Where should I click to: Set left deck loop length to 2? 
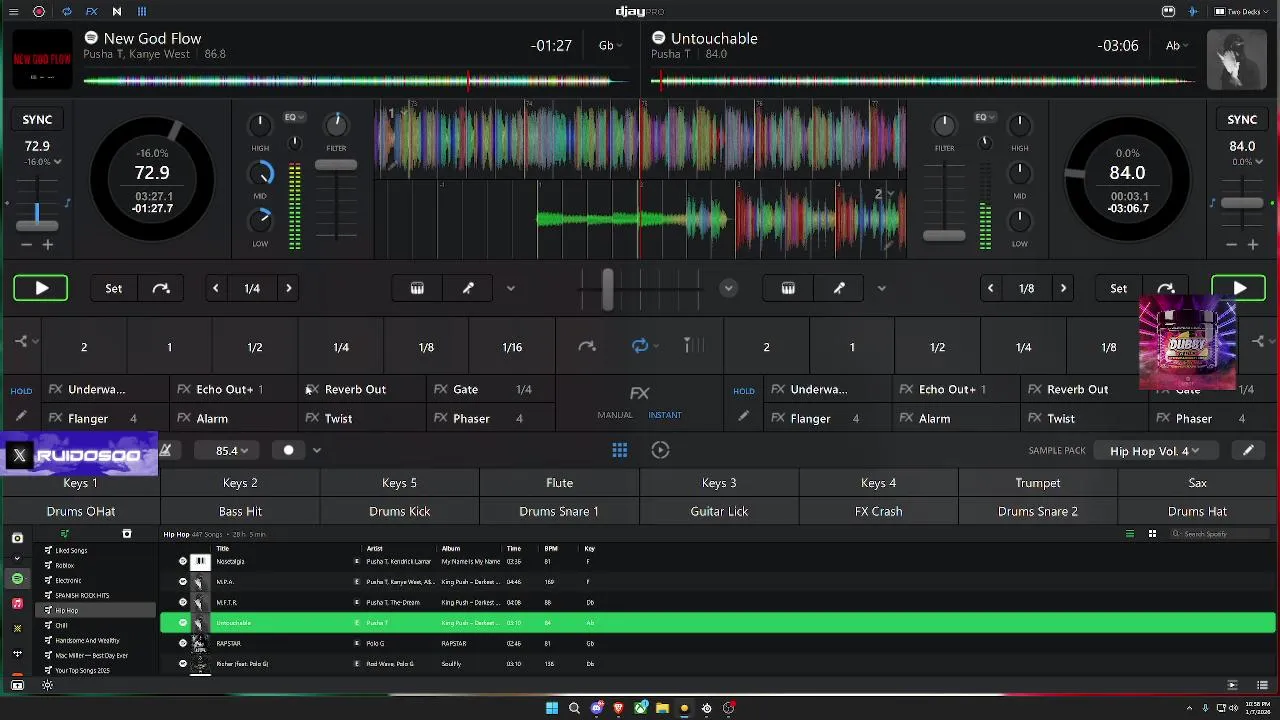click(x=84, y=347)
